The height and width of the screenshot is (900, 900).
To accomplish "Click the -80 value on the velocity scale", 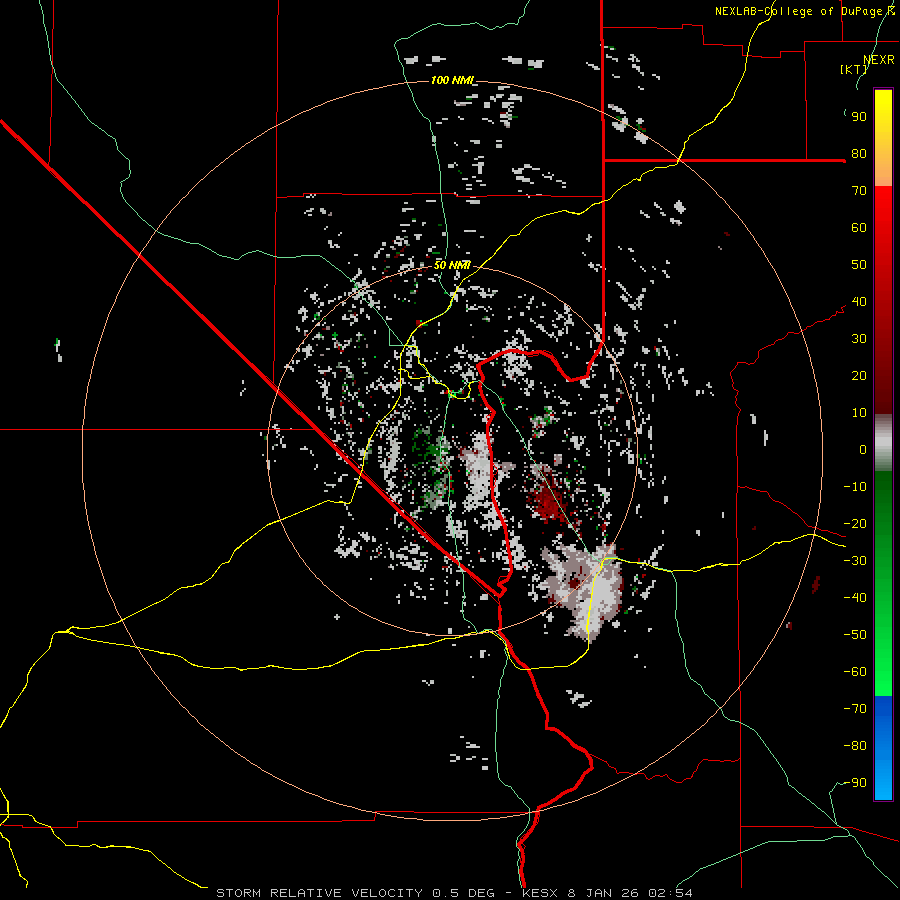I will coord(855,746).
